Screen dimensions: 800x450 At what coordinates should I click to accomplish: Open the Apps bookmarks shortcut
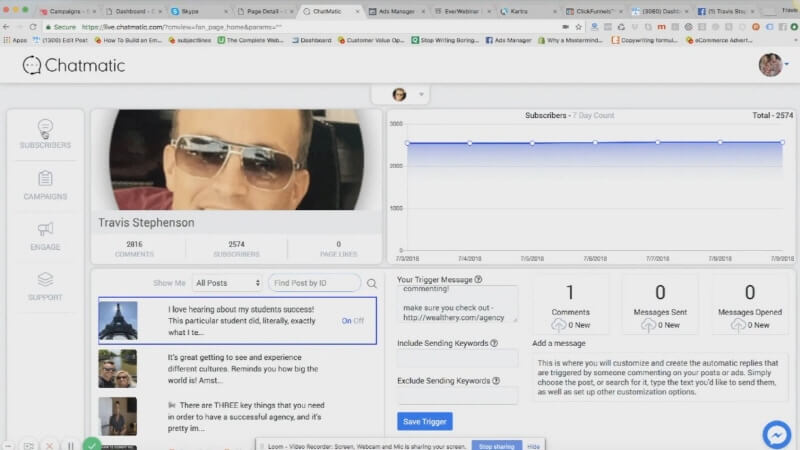15,40
